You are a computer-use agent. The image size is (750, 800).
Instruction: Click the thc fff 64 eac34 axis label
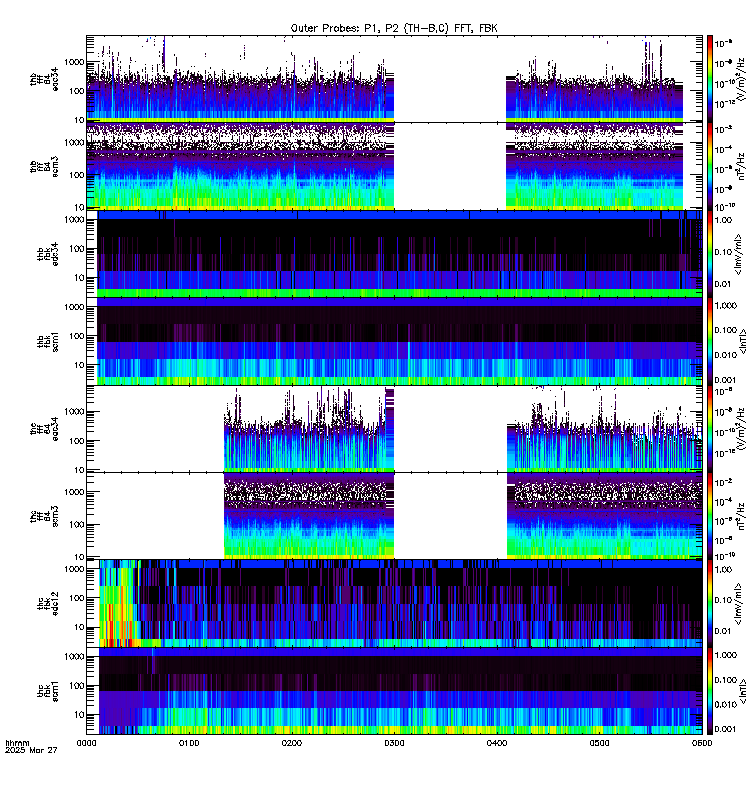(x=44, y=429)
